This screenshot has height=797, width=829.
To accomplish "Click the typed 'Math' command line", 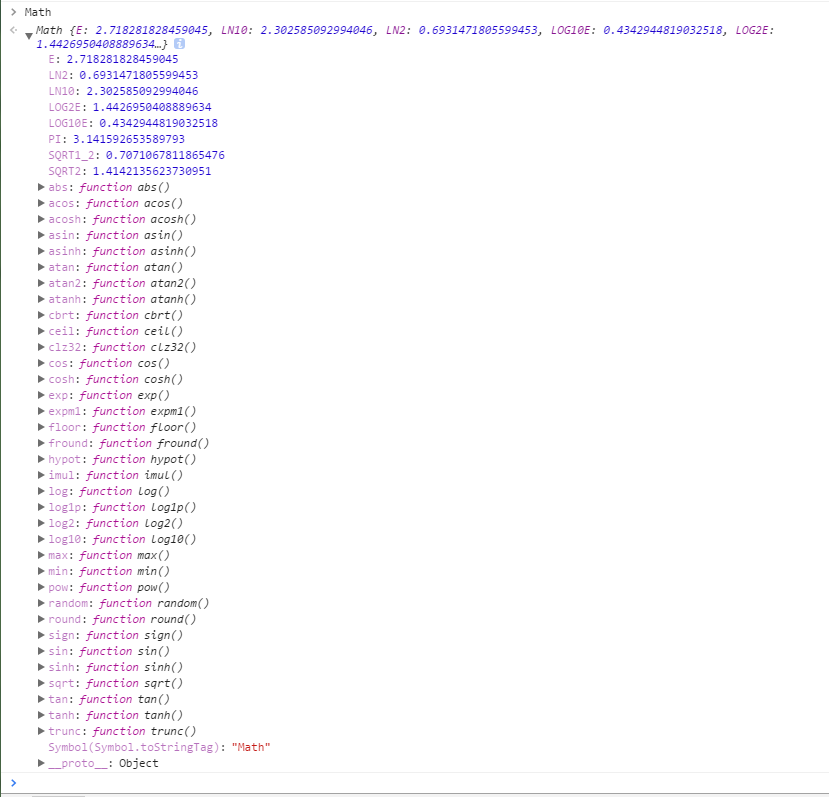I will point(38,12).
